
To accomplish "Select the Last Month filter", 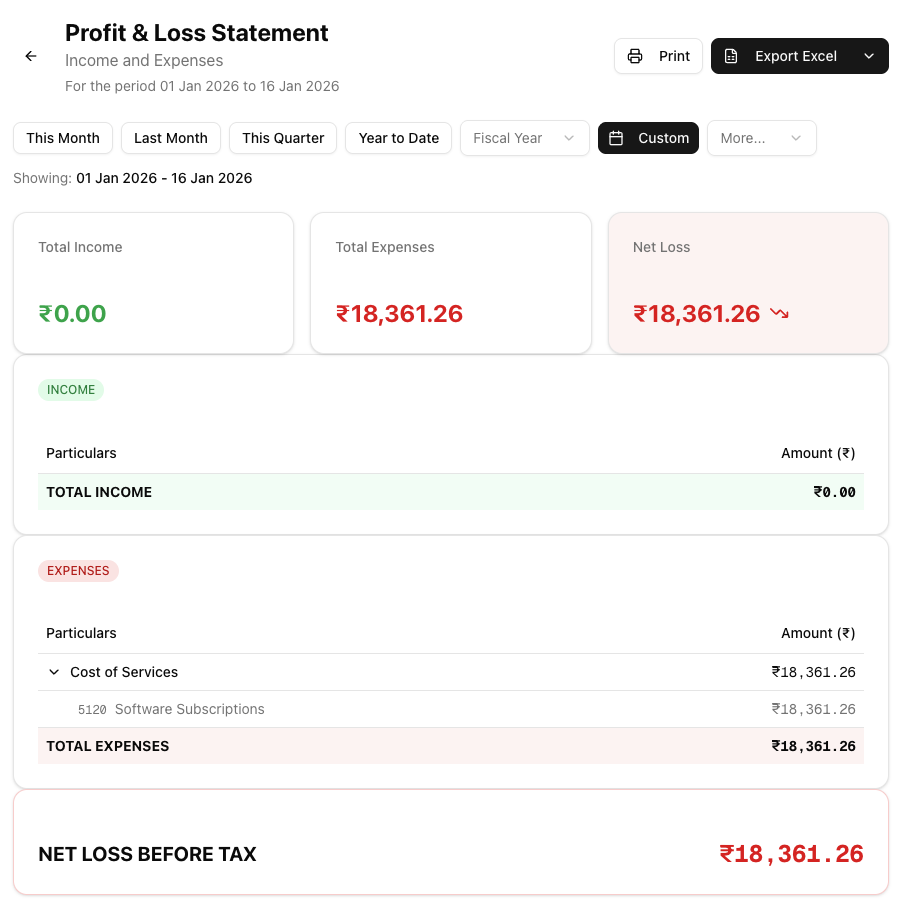I will (171, 138).
